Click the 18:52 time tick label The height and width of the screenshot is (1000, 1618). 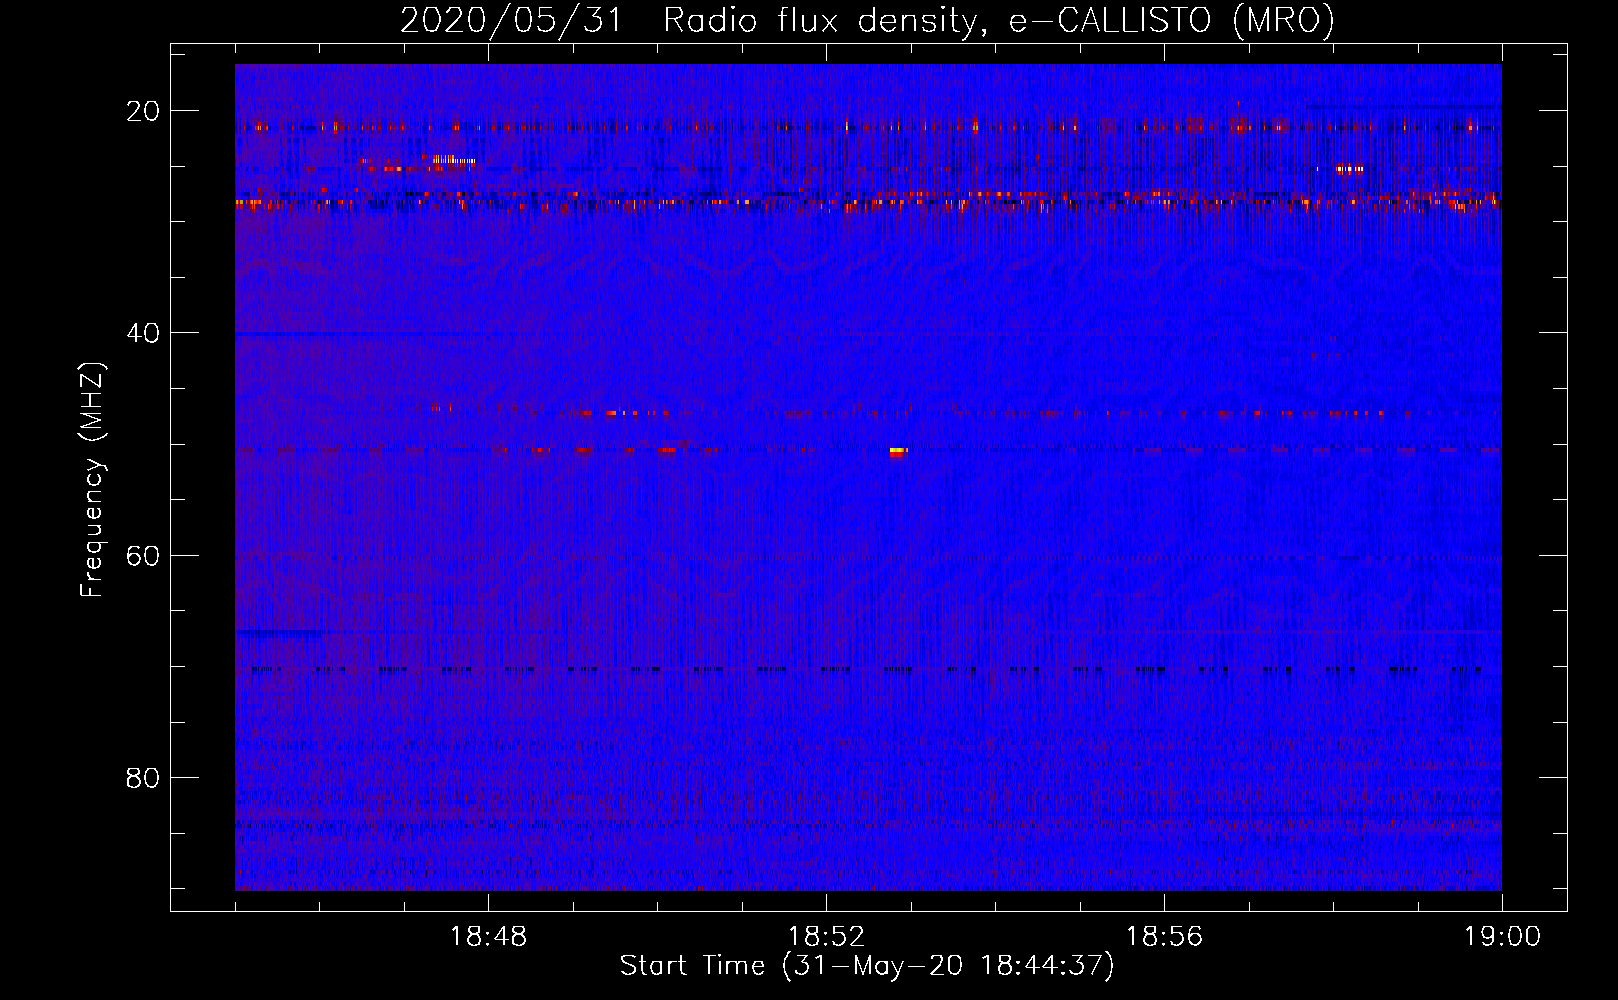click(x=826, y=937)
